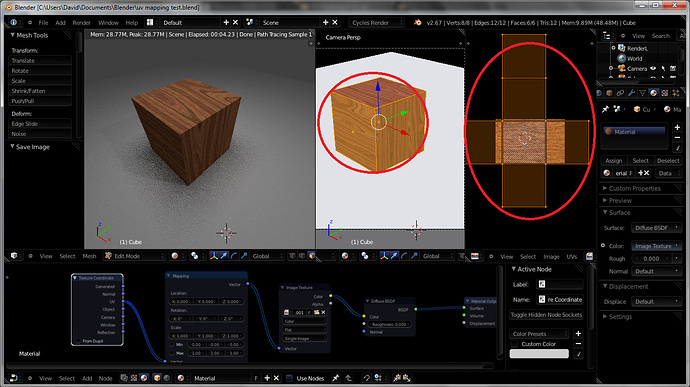
Task: Open the Texture properties tab icon
Action: pyautogui.click(x=664, y=93)
